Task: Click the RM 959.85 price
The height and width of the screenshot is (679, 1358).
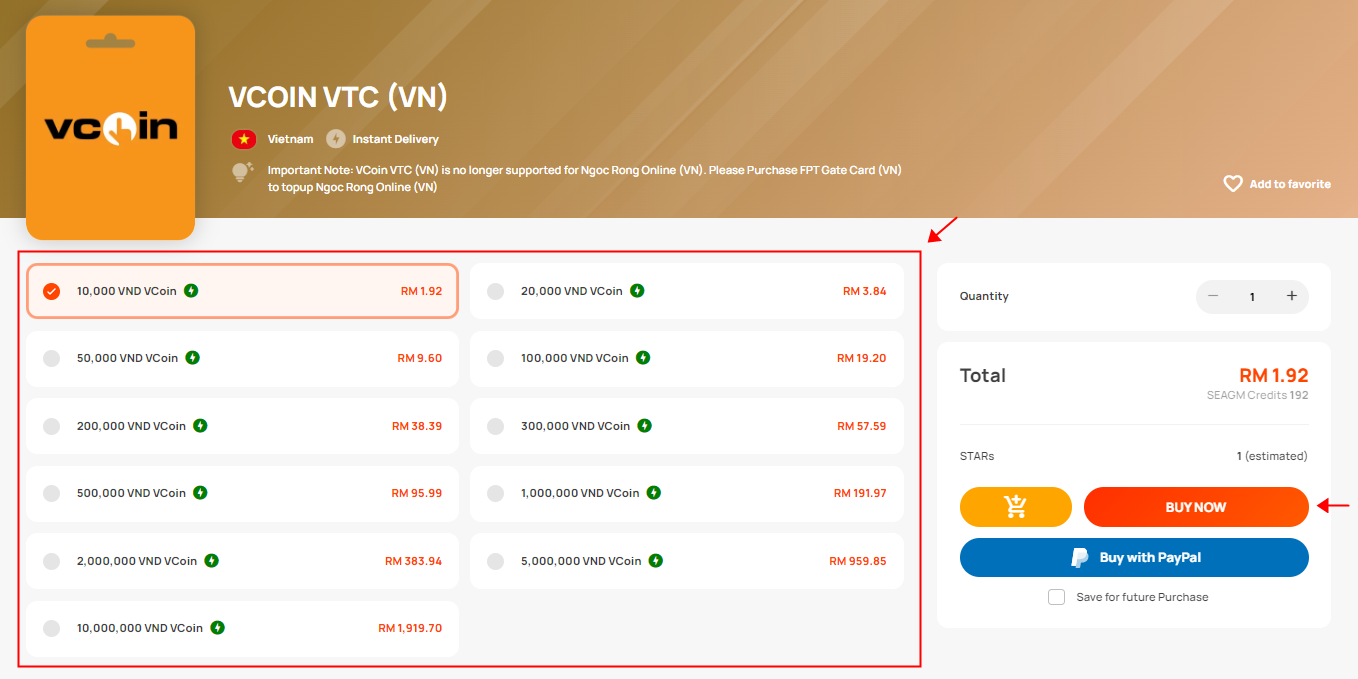Action: click(857, 561)
